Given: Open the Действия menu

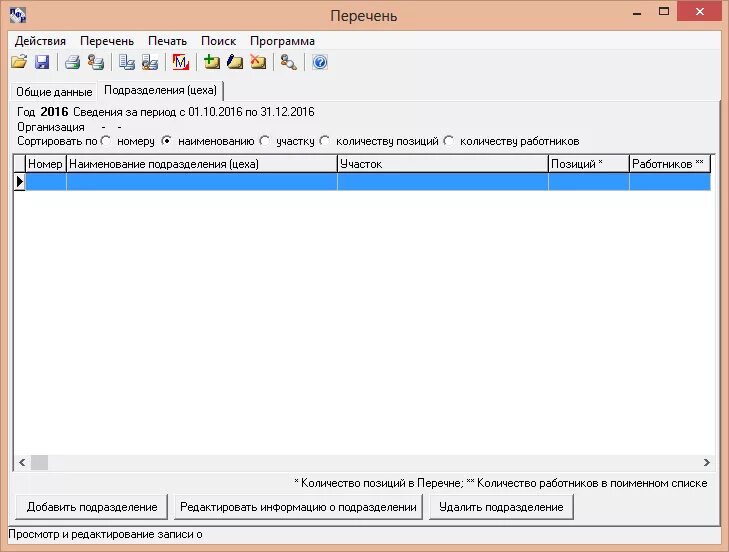Looking at the screenshot, I should click(40, 41).
